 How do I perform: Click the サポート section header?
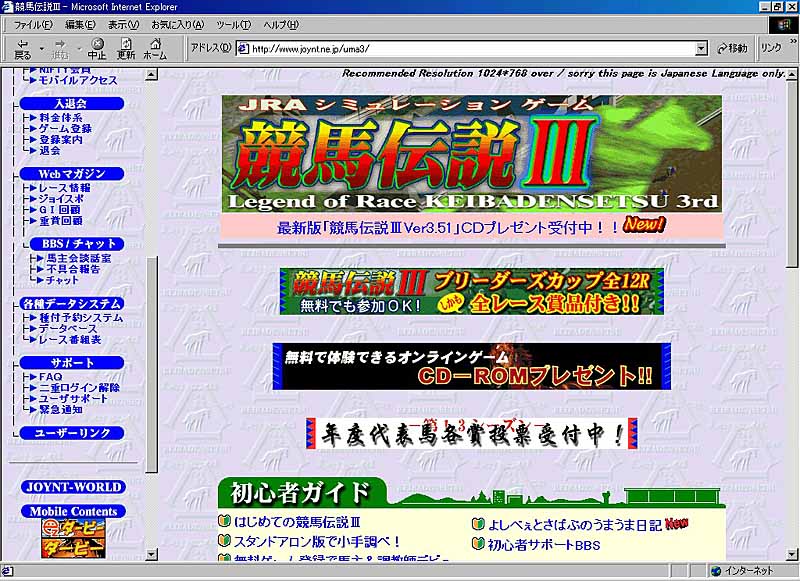point(71,363)
